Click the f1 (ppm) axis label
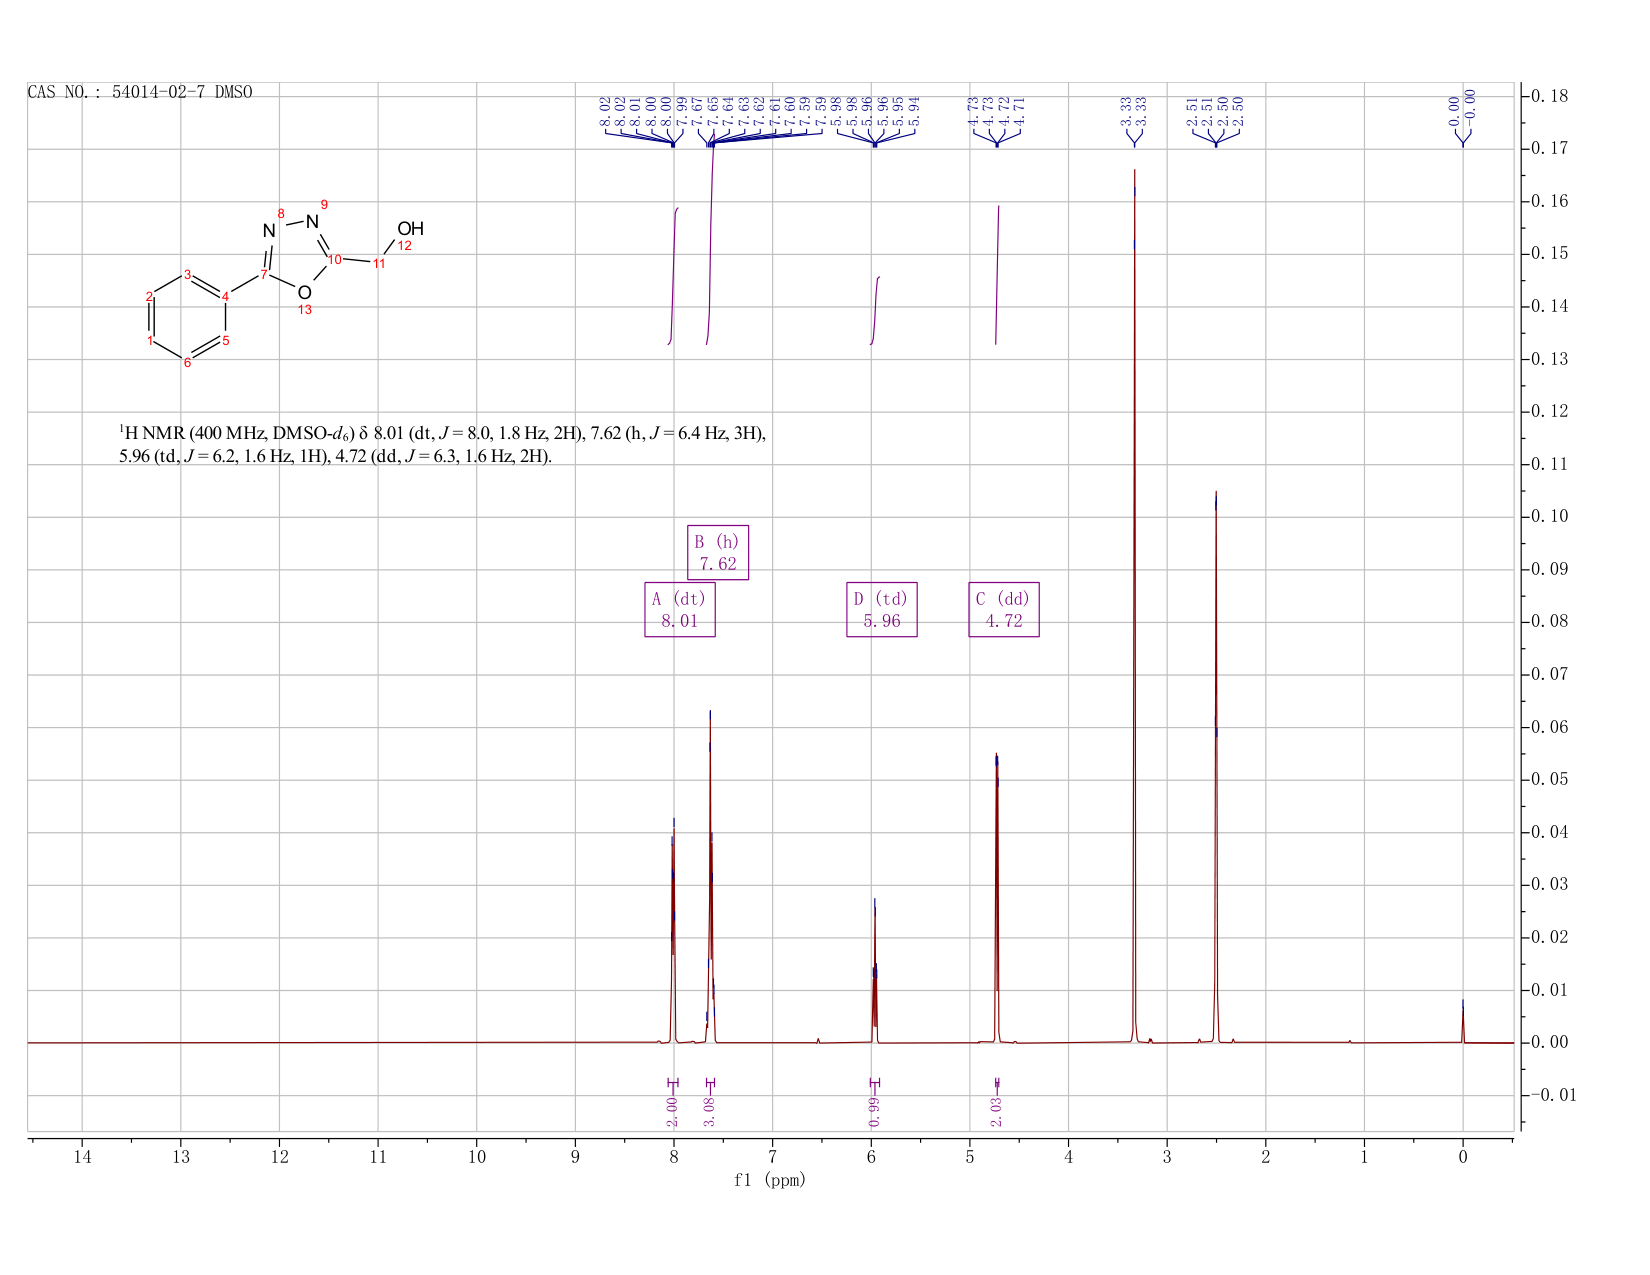This screenshot has height=1275, width=1650. [770, 1180]
